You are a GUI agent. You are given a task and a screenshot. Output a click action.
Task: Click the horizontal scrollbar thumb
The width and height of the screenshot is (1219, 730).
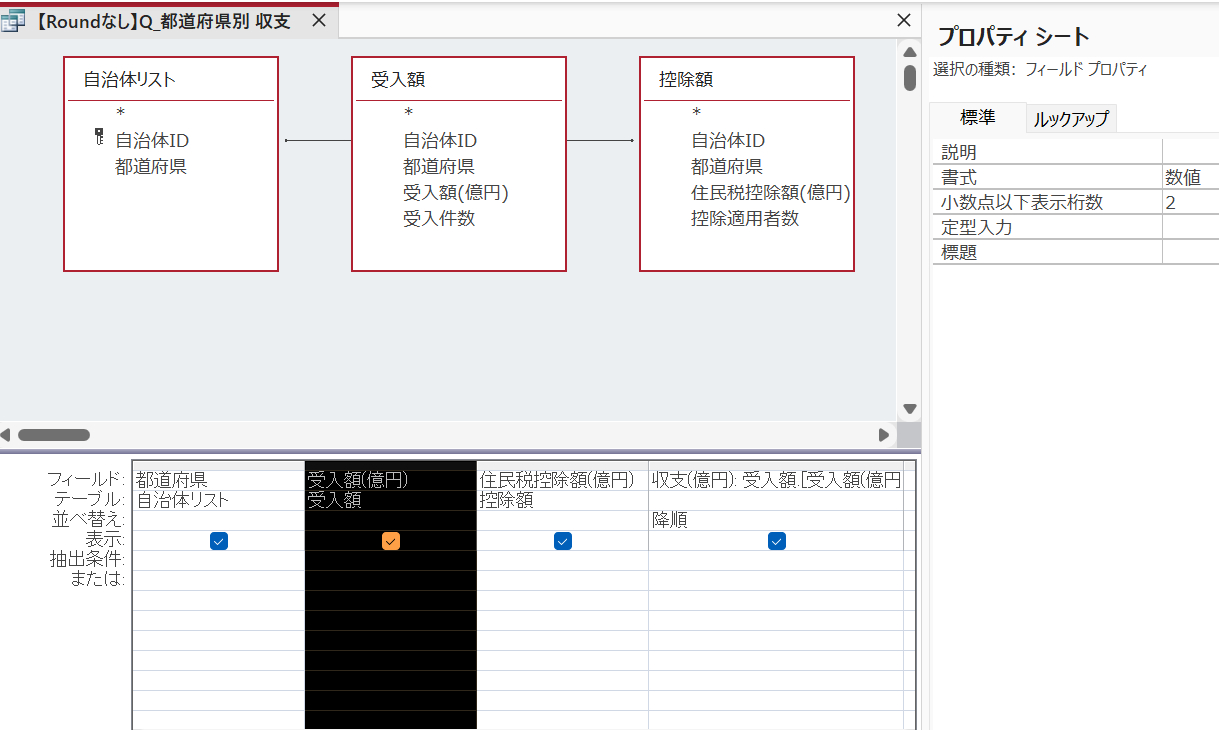pos(54,435)
